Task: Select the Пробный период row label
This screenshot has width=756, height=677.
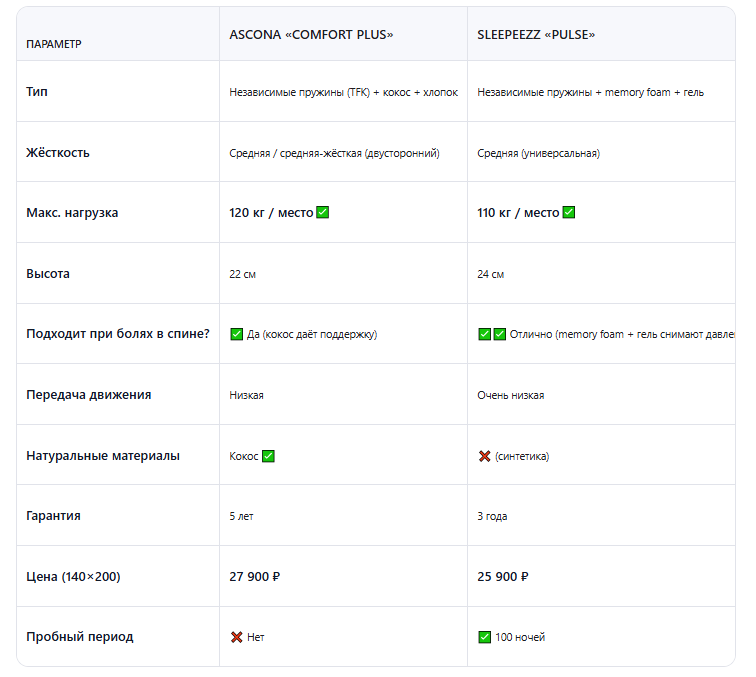Action: pyautogui.click(x=80, y=636)
